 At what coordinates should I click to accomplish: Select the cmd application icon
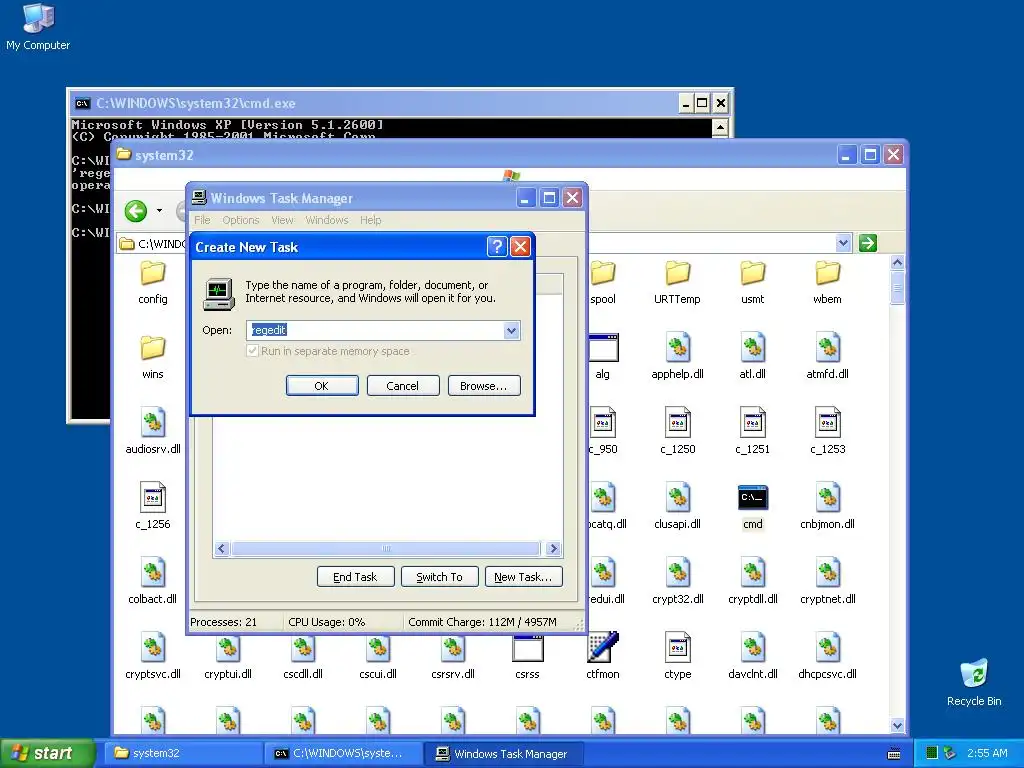click(753, 498)
